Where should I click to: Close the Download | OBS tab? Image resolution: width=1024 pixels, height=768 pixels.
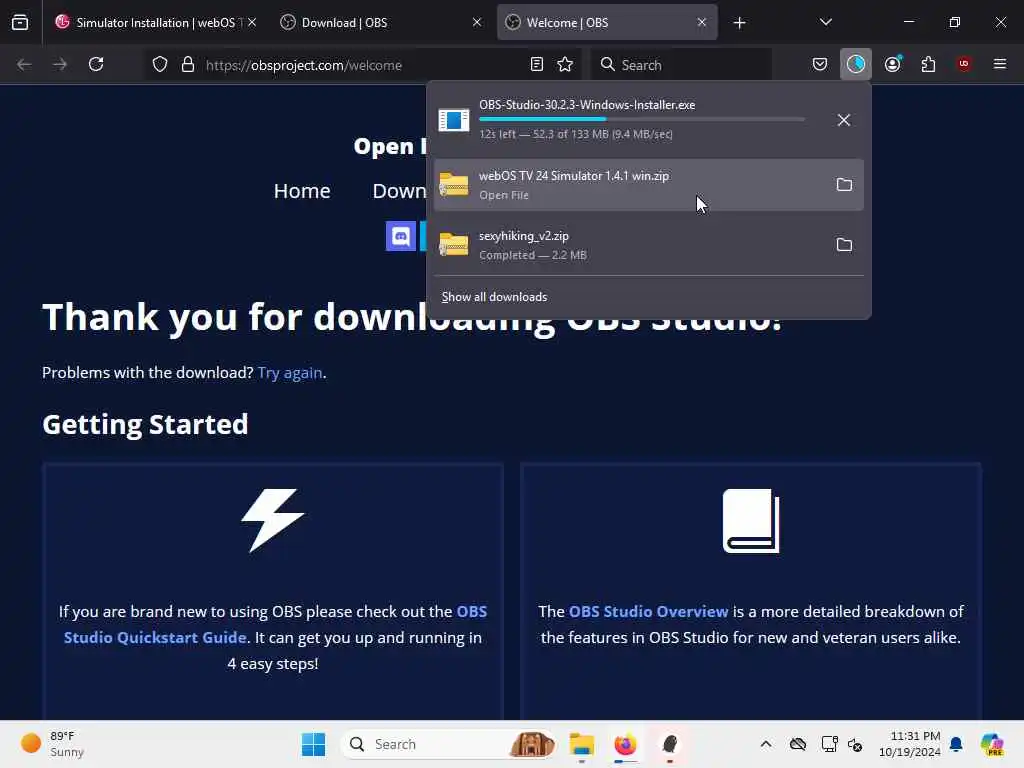pos(477,23)
